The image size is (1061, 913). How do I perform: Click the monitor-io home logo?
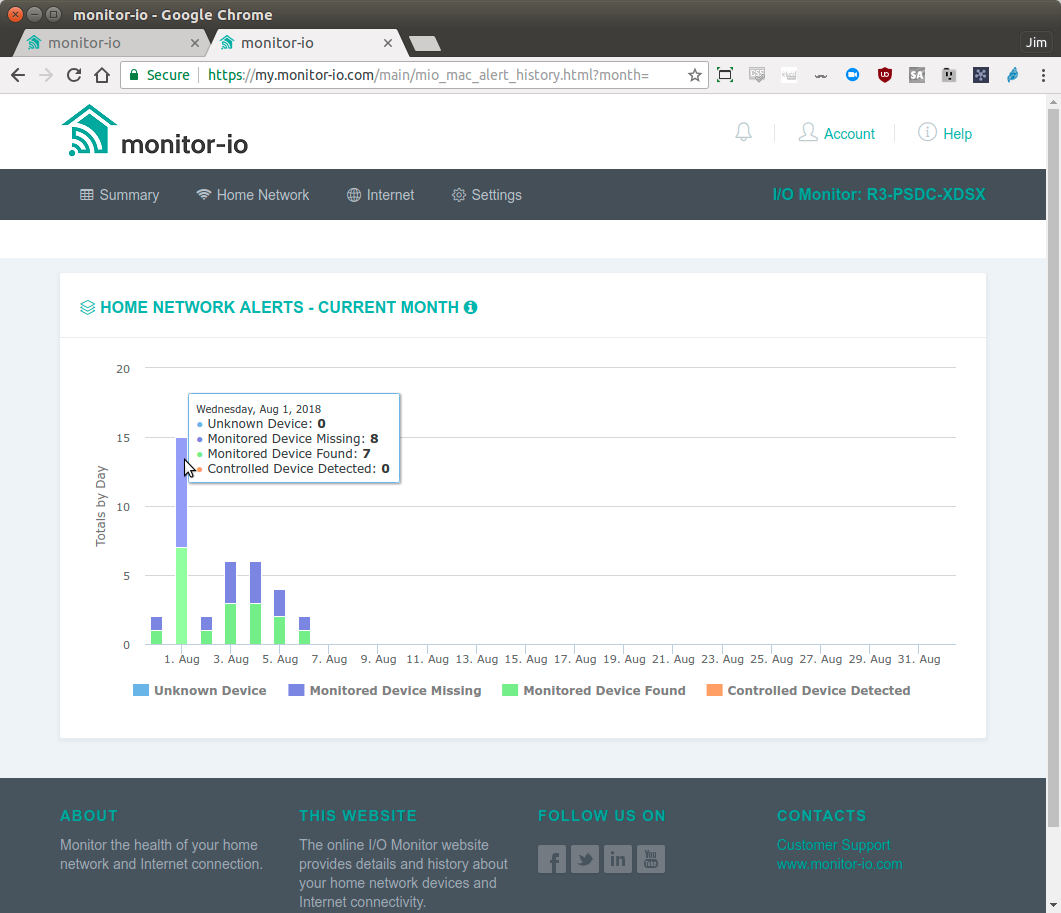153,131
